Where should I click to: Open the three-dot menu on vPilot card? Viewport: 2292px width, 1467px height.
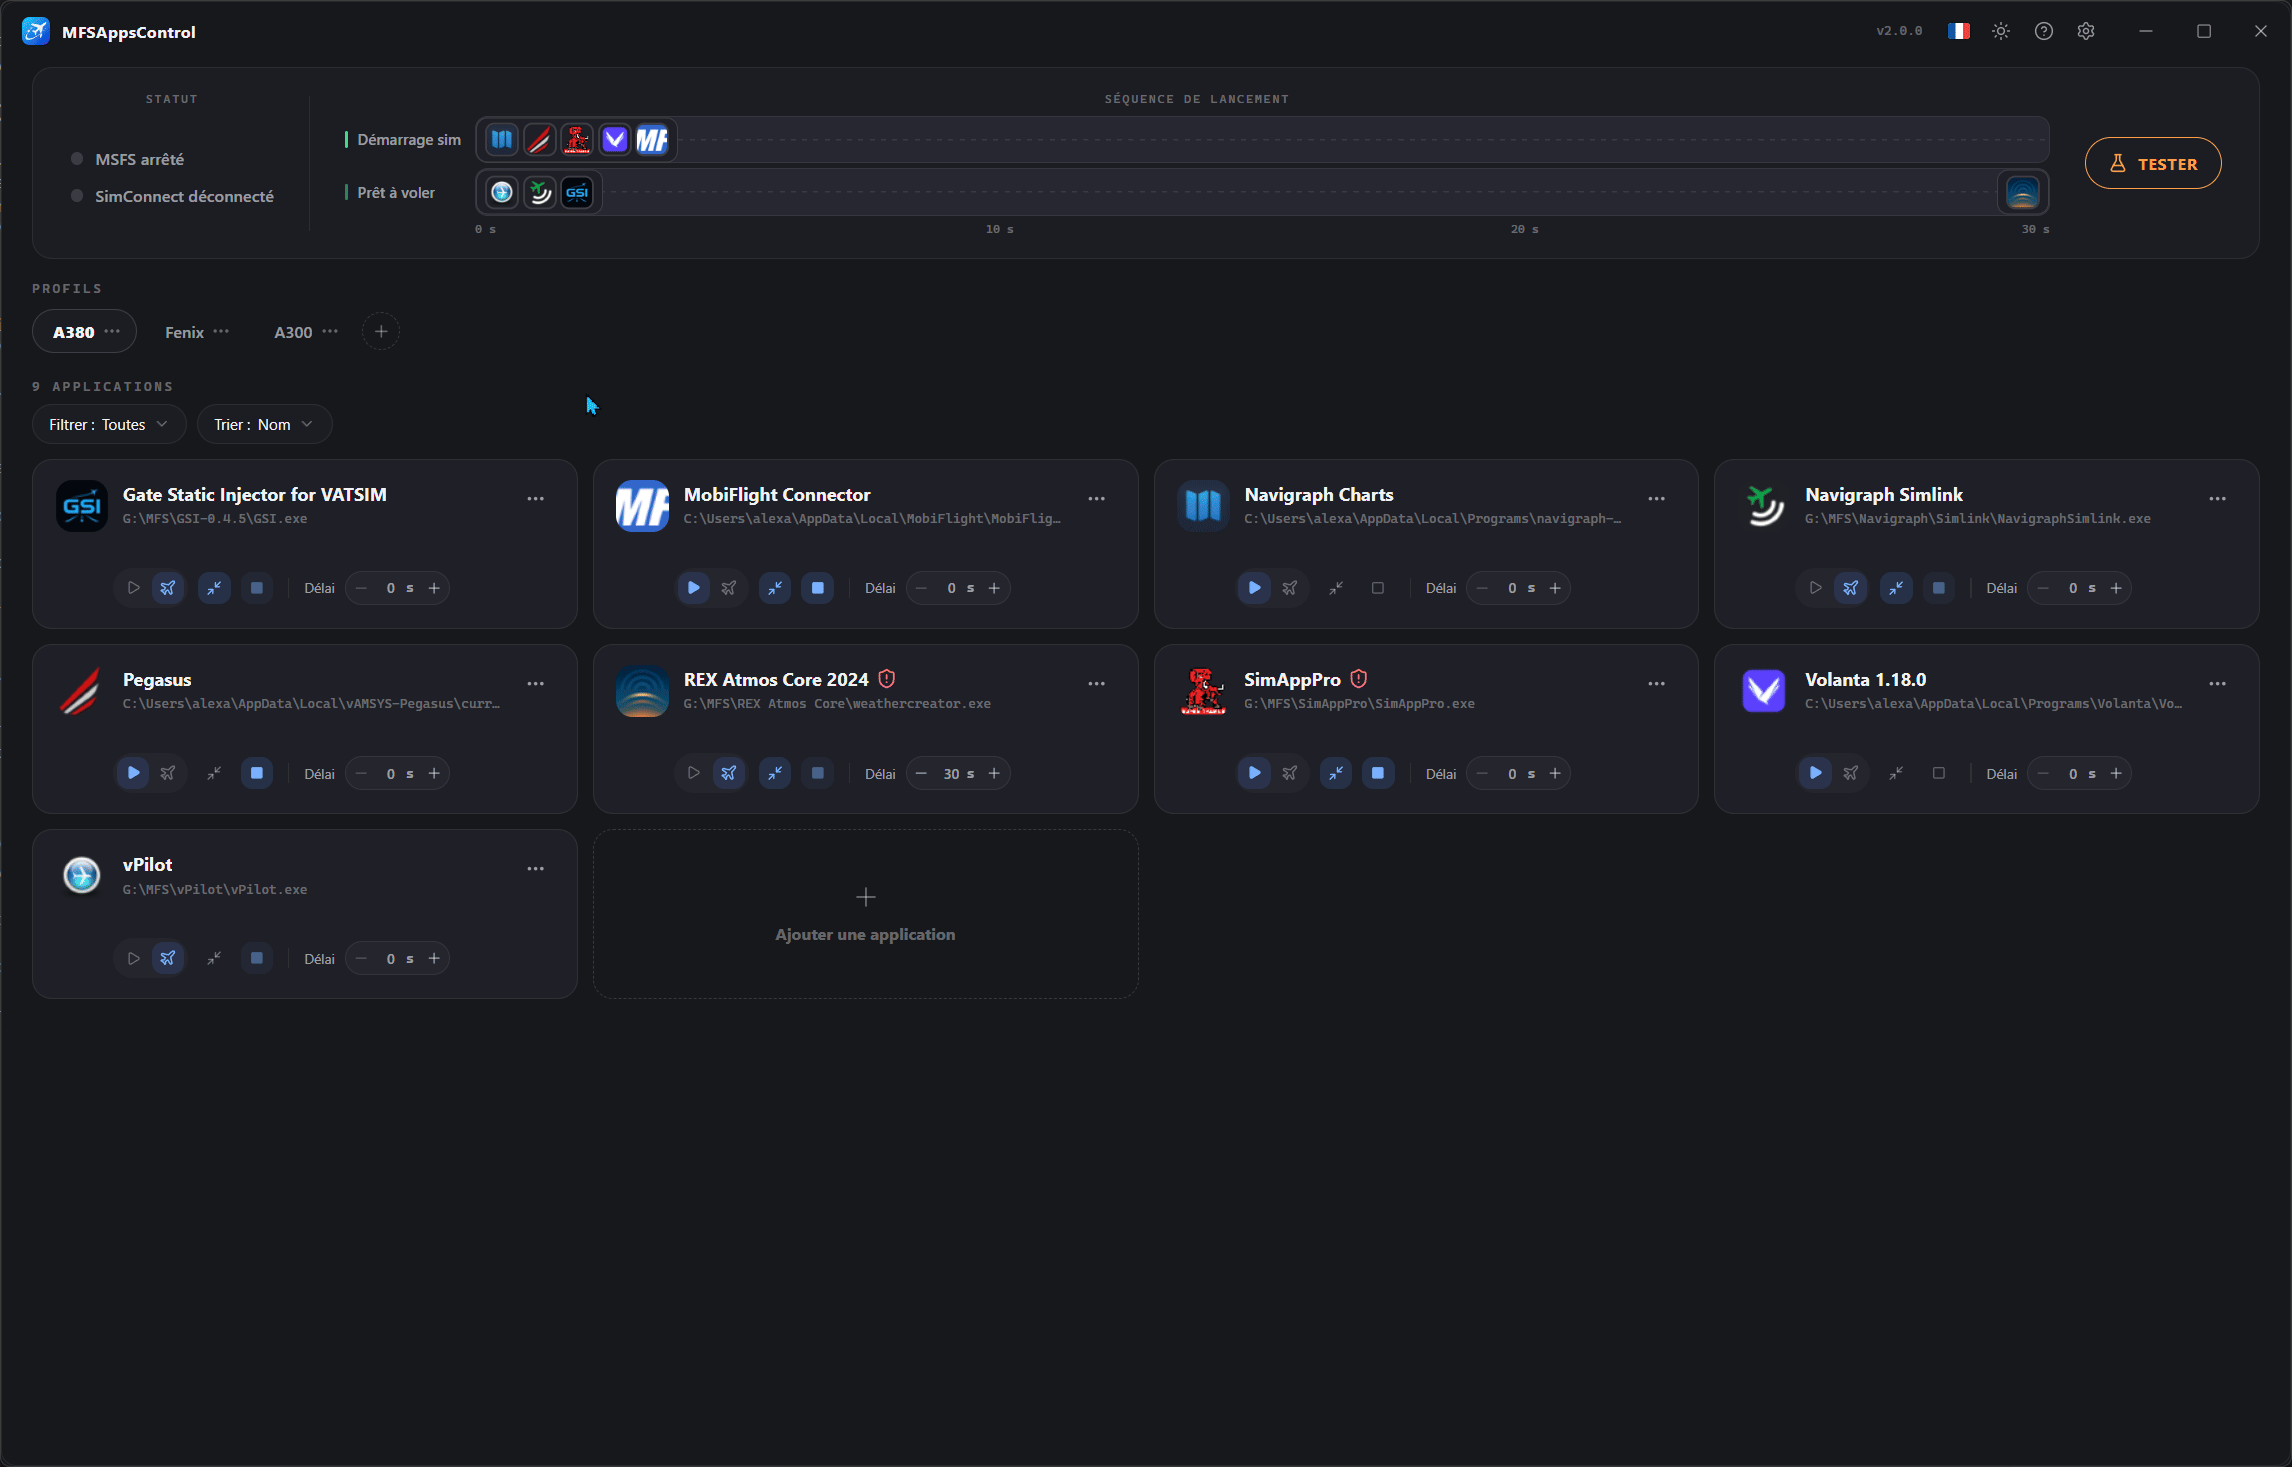(536, 868)
